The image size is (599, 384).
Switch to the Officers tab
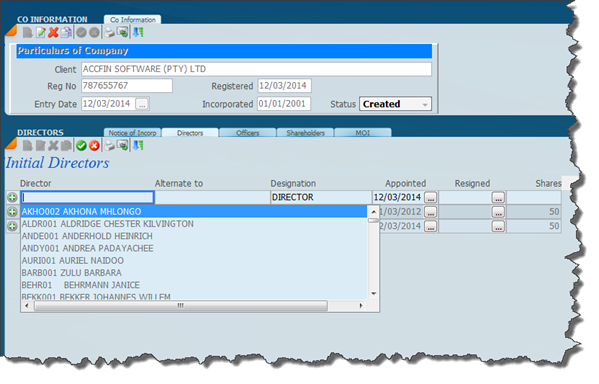[x=247, y=133]
